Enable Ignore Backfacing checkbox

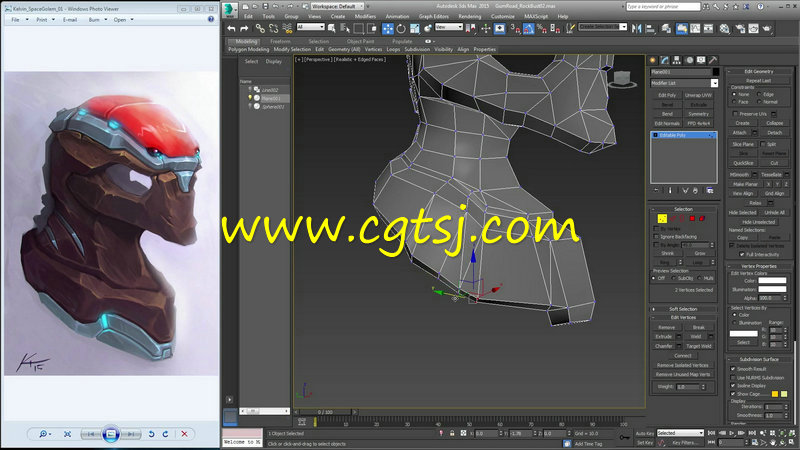click(x=657, y=237)
